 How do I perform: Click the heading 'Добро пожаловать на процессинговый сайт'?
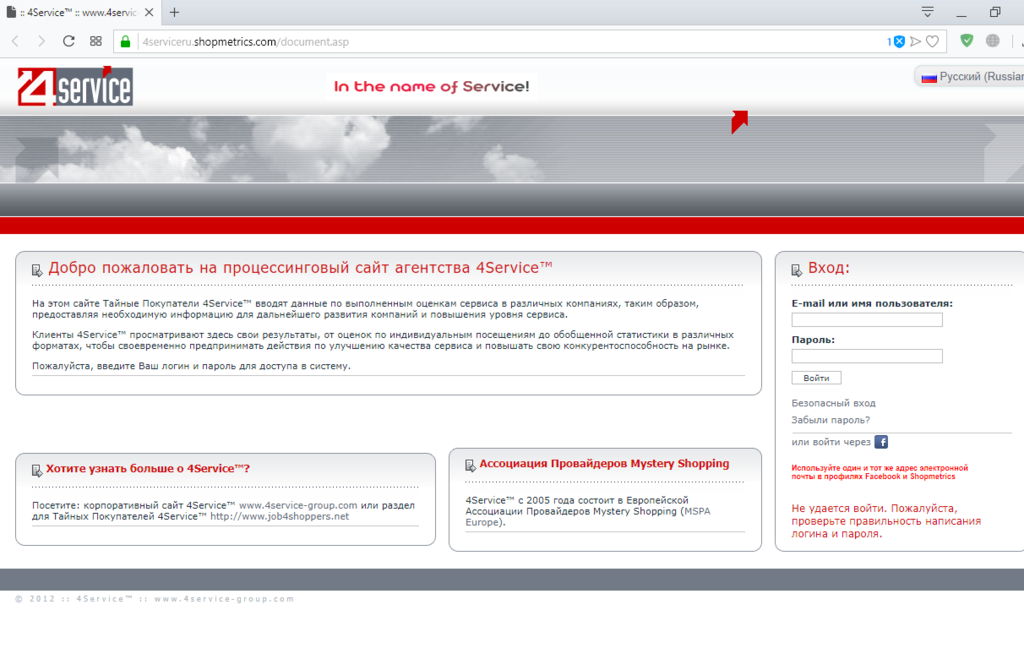pos(300,268)
